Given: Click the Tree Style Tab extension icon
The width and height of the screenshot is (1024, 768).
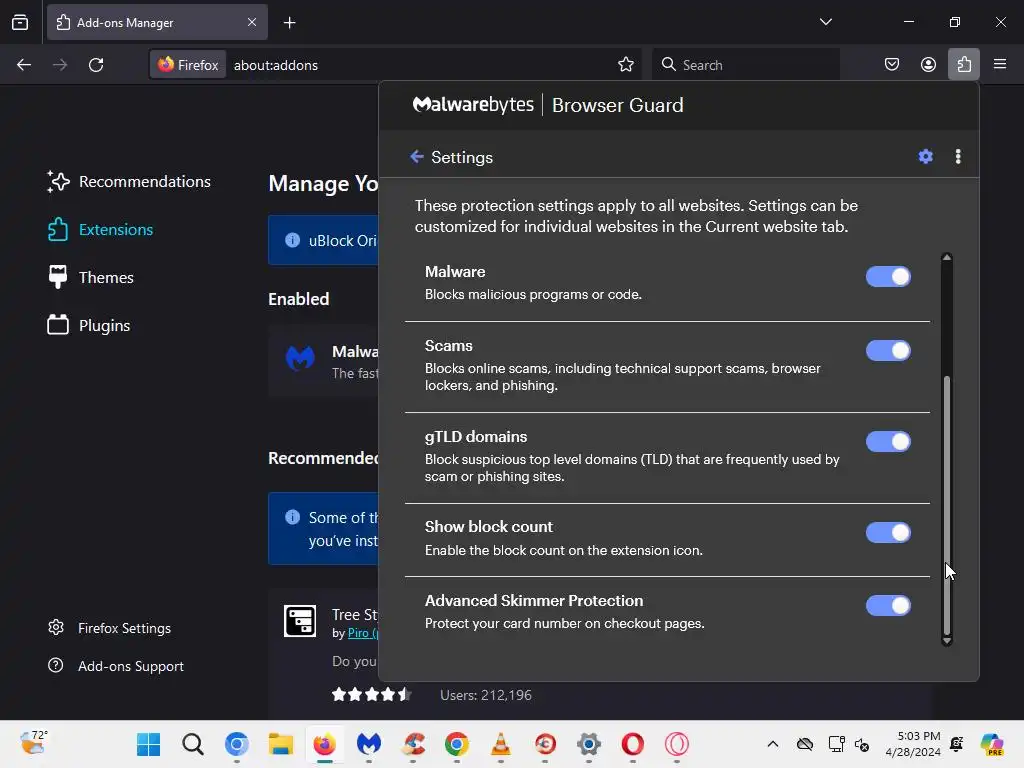Looking at the screenshot, I should coord(300,620).
